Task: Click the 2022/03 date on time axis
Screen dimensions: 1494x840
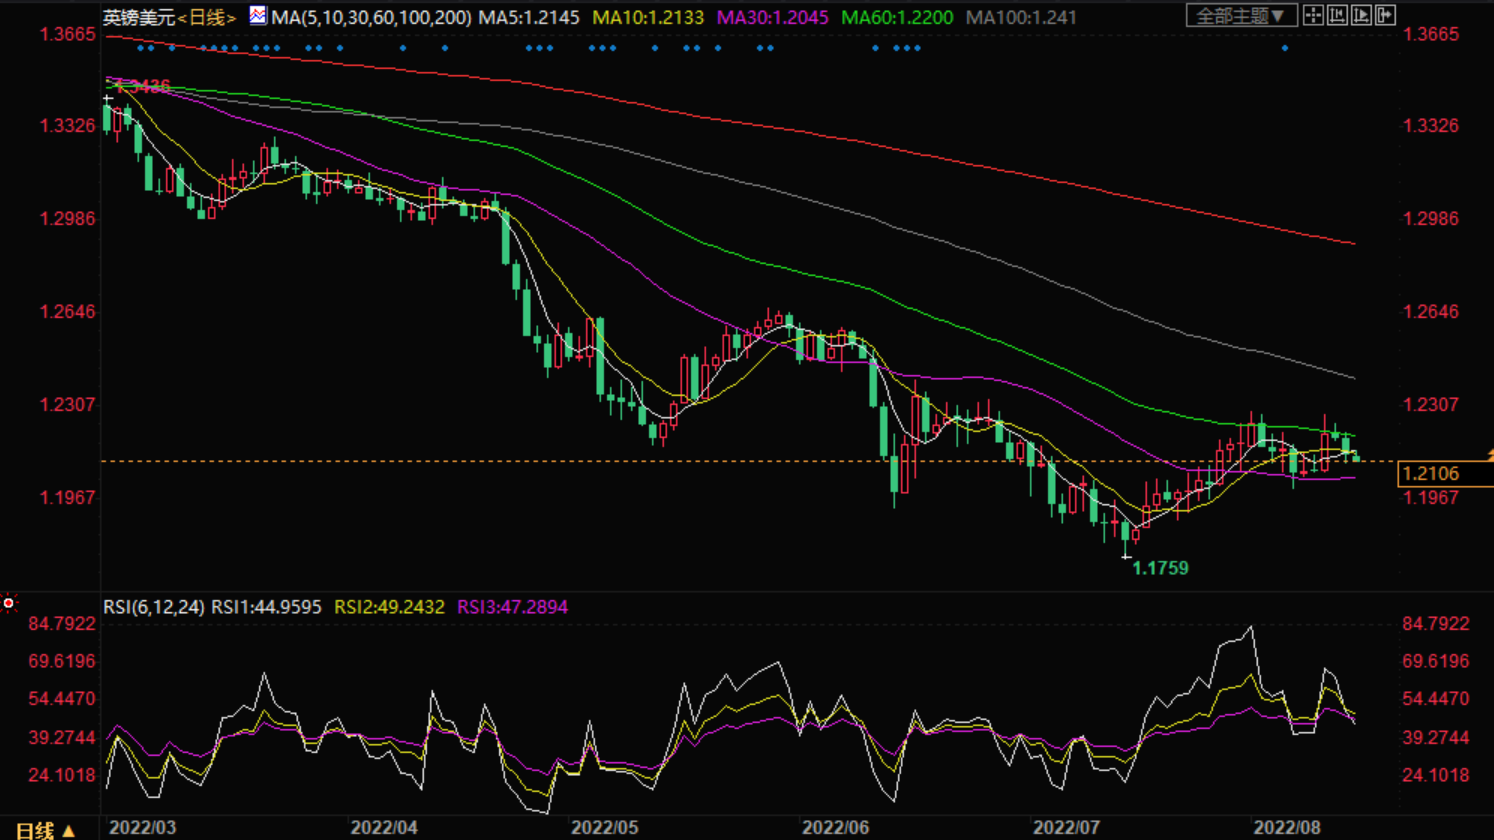Action: (143, 828)
